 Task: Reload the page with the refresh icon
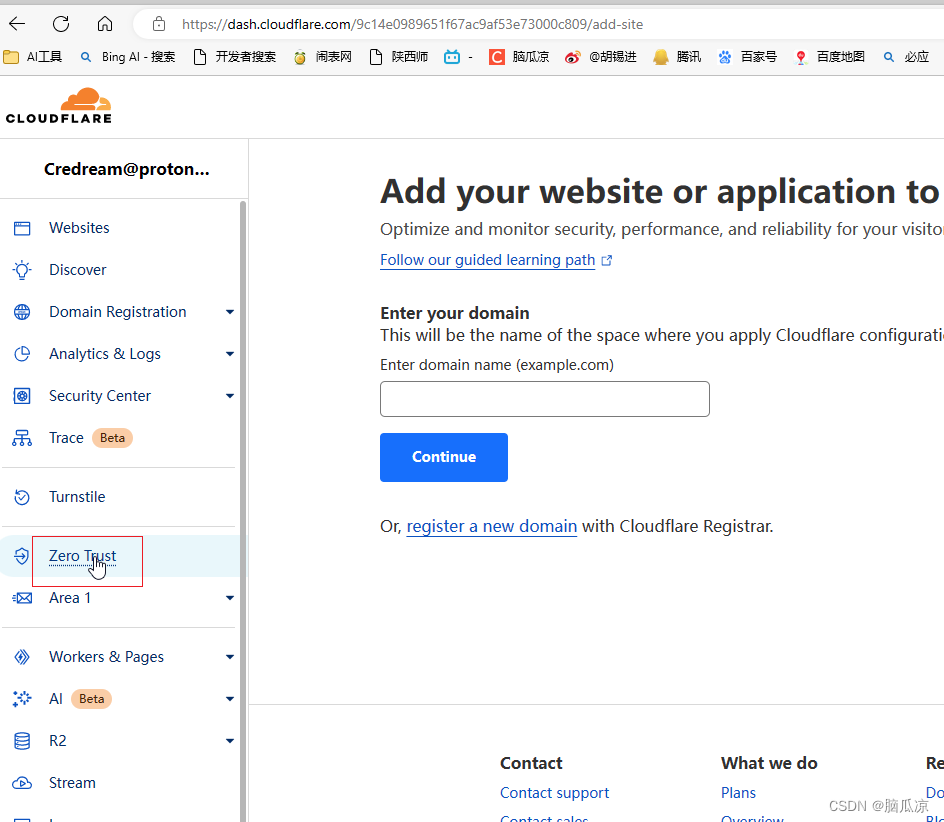61,24
